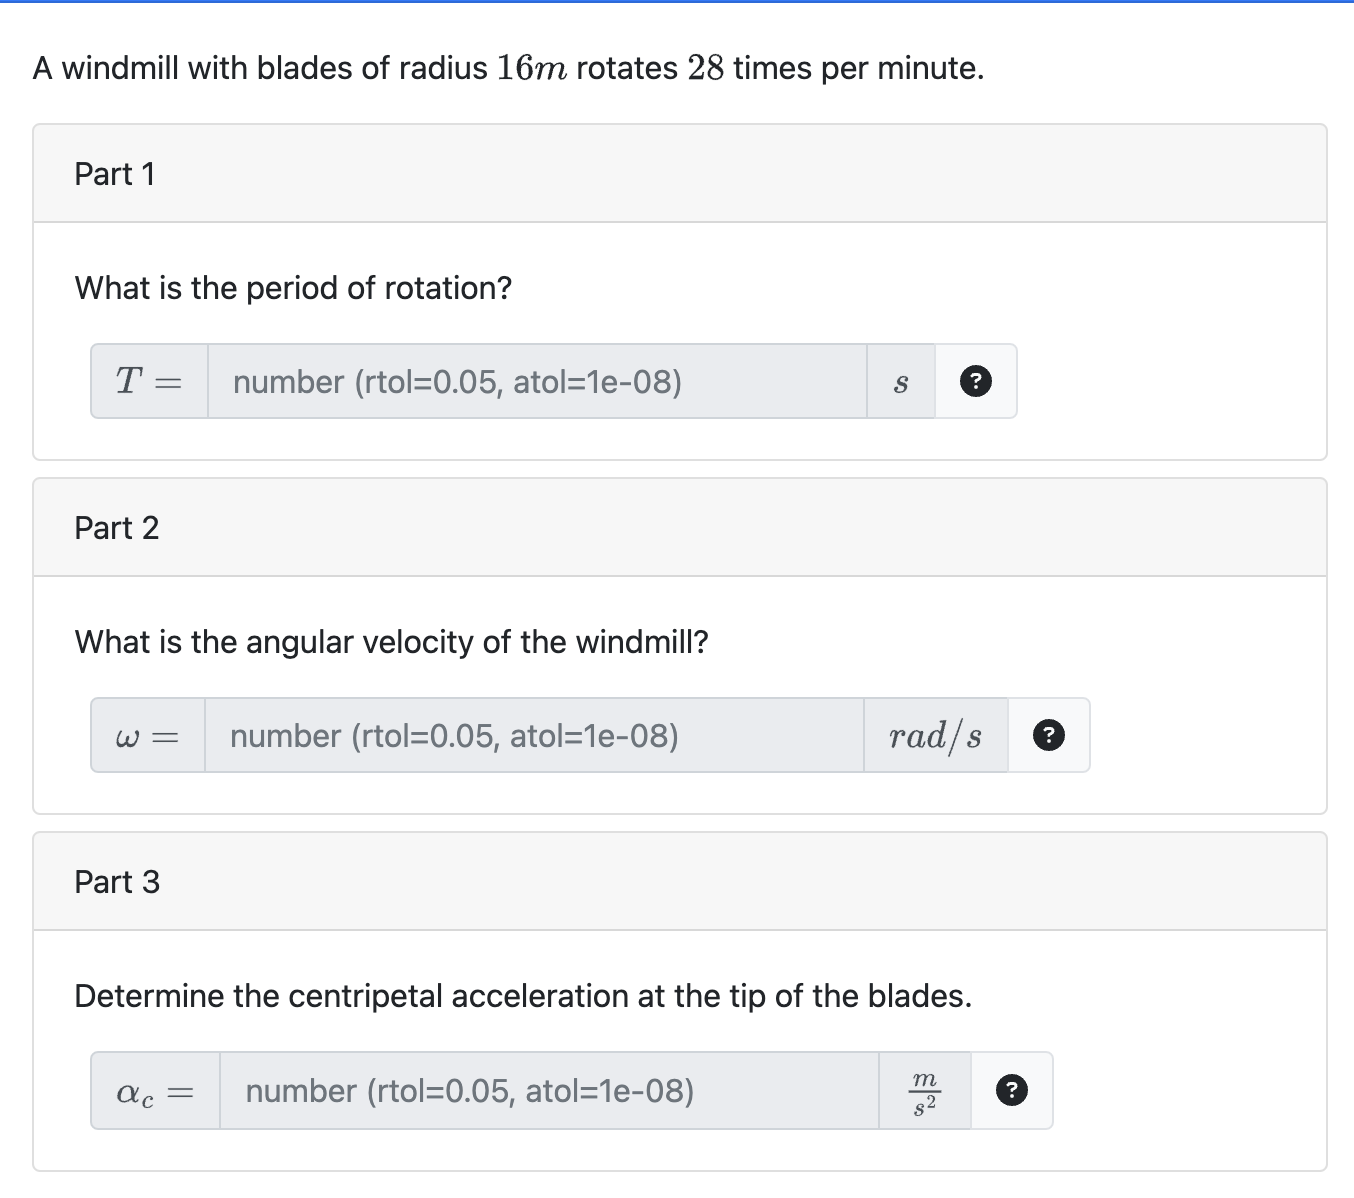Viewport: 1354px width, 1198px height.
Task: Click the period T answer field
Action: pos(537,381)
